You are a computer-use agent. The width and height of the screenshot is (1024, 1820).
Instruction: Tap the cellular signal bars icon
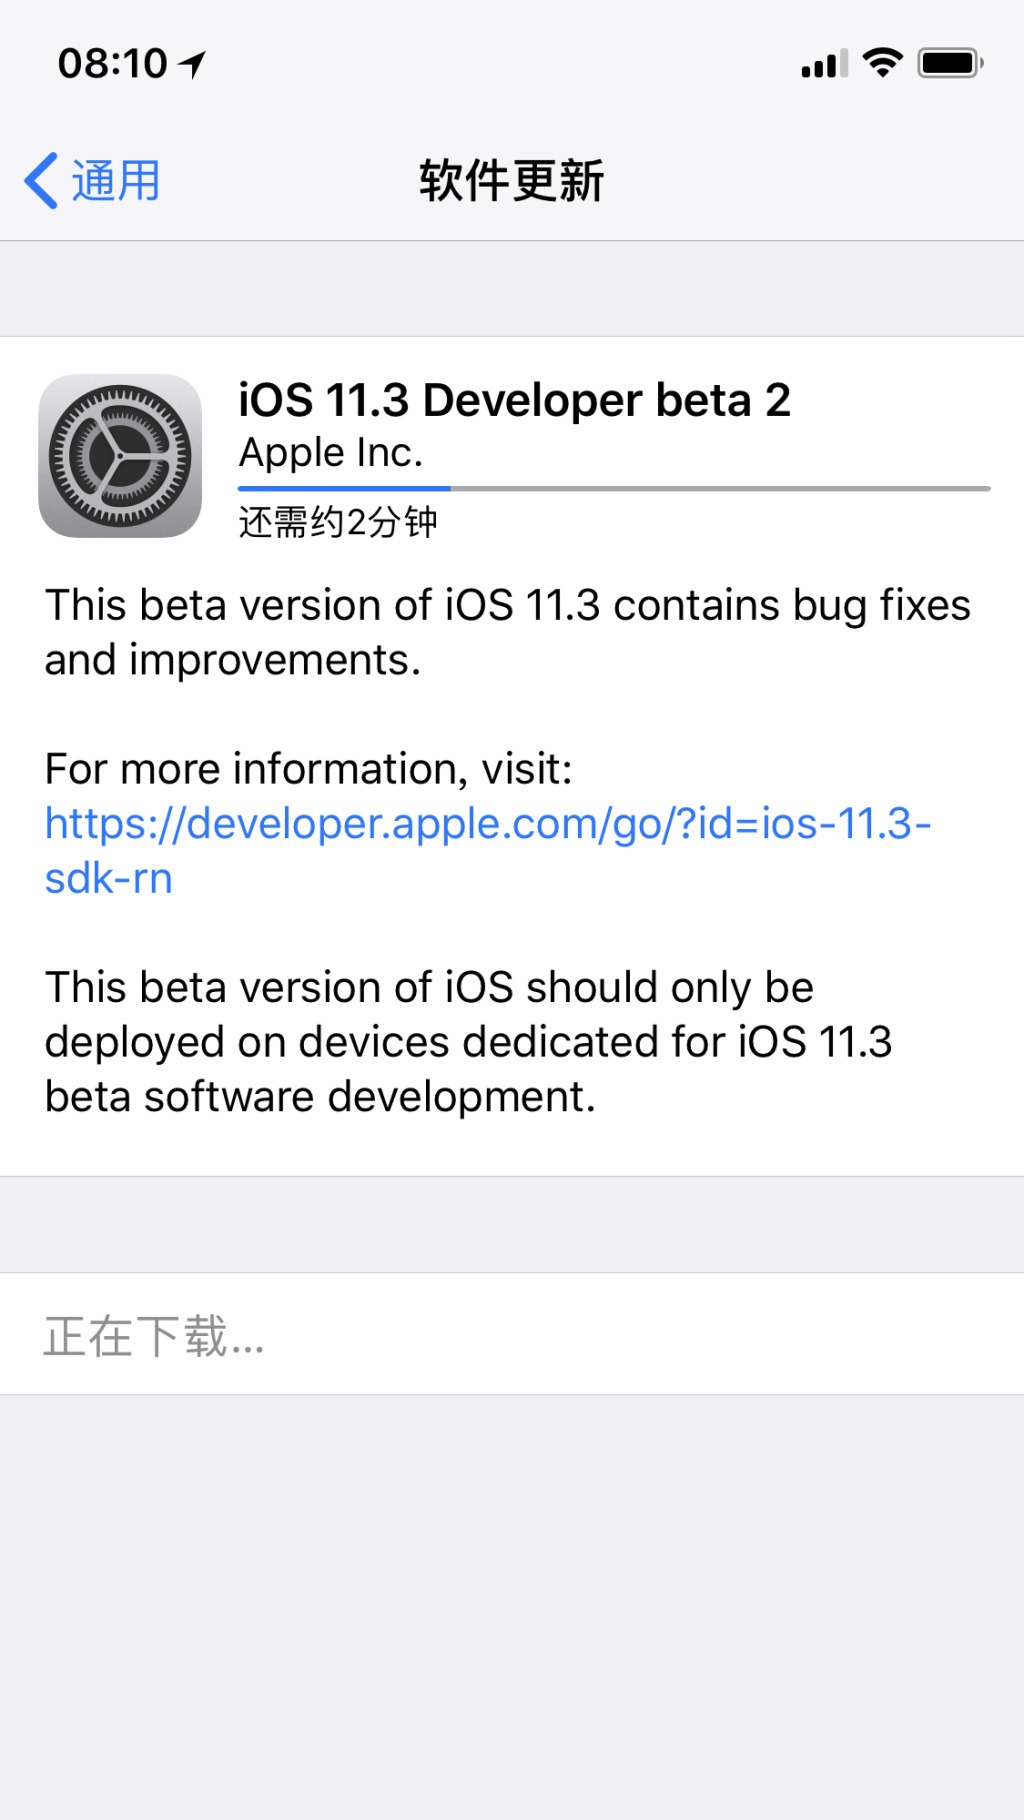824,64
